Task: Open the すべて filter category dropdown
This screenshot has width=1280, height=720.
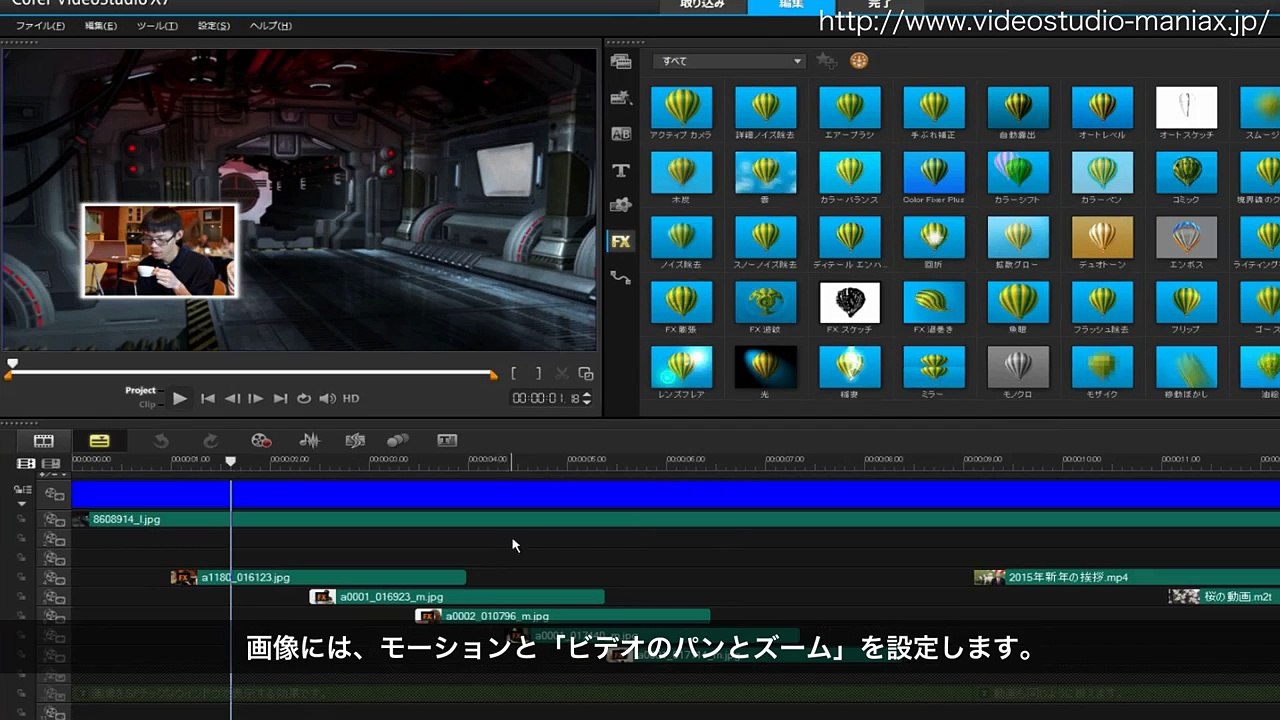Action: 729,61
